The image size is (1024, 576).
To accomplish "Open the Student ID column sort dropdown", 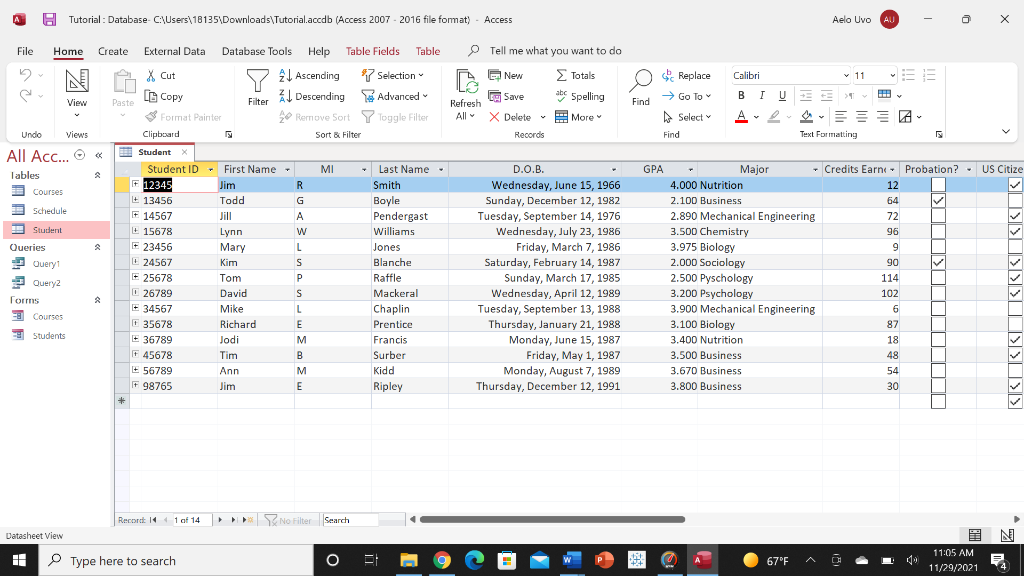I will pyautogui.click(x=210, y=169).
